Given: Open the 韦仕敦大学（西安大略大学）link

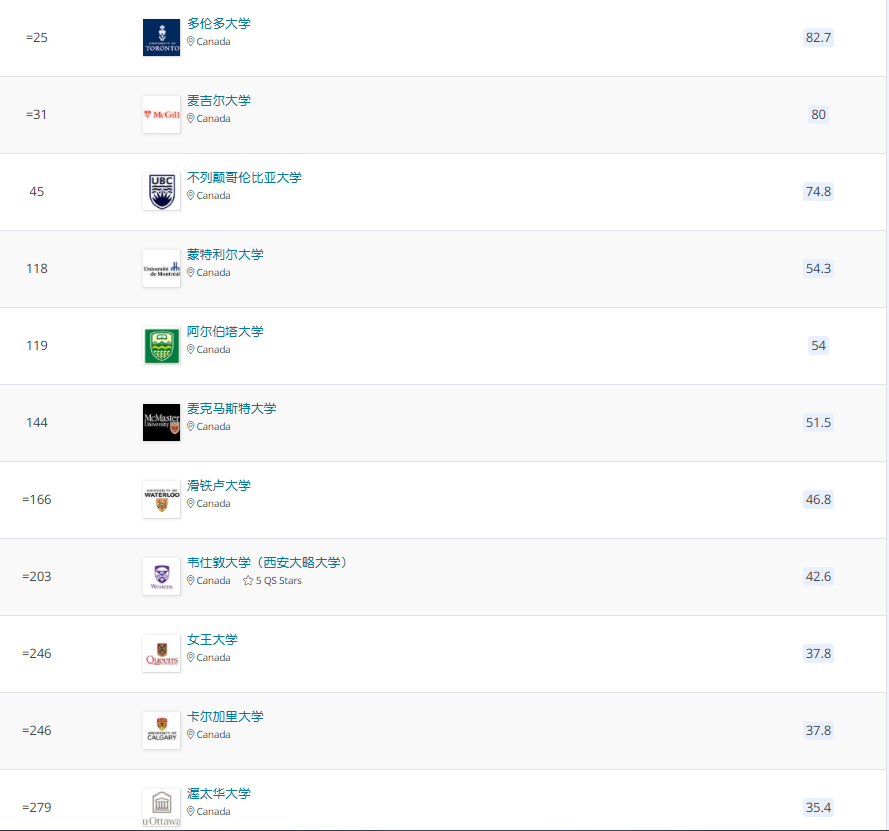Looking at the screenshot, I should [267, 563].
